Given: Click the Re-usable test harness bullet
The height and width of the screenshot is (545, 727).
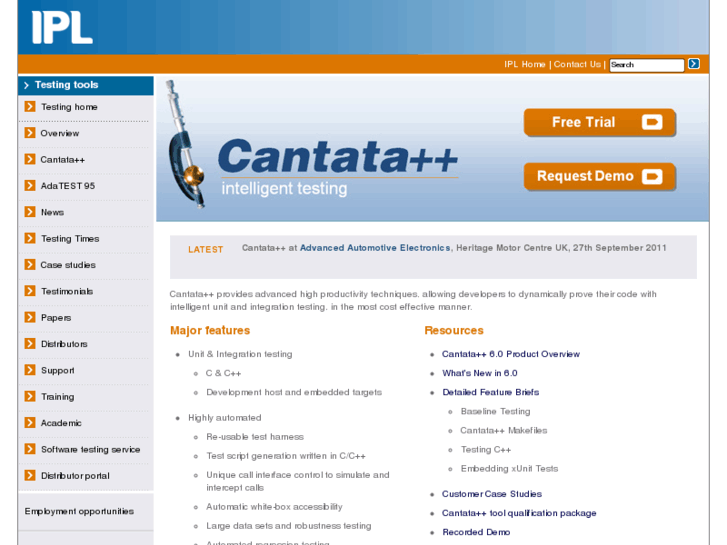Looking at the screenshot, I should [255, 437].
